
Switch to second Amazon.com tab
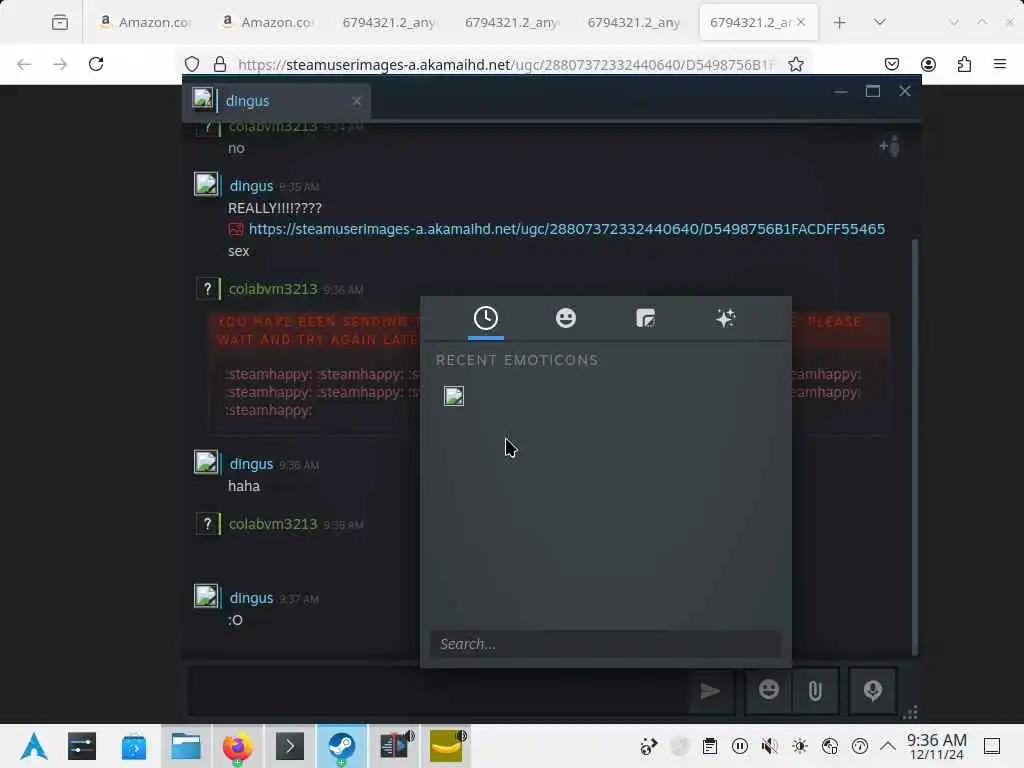pos(267,23)
